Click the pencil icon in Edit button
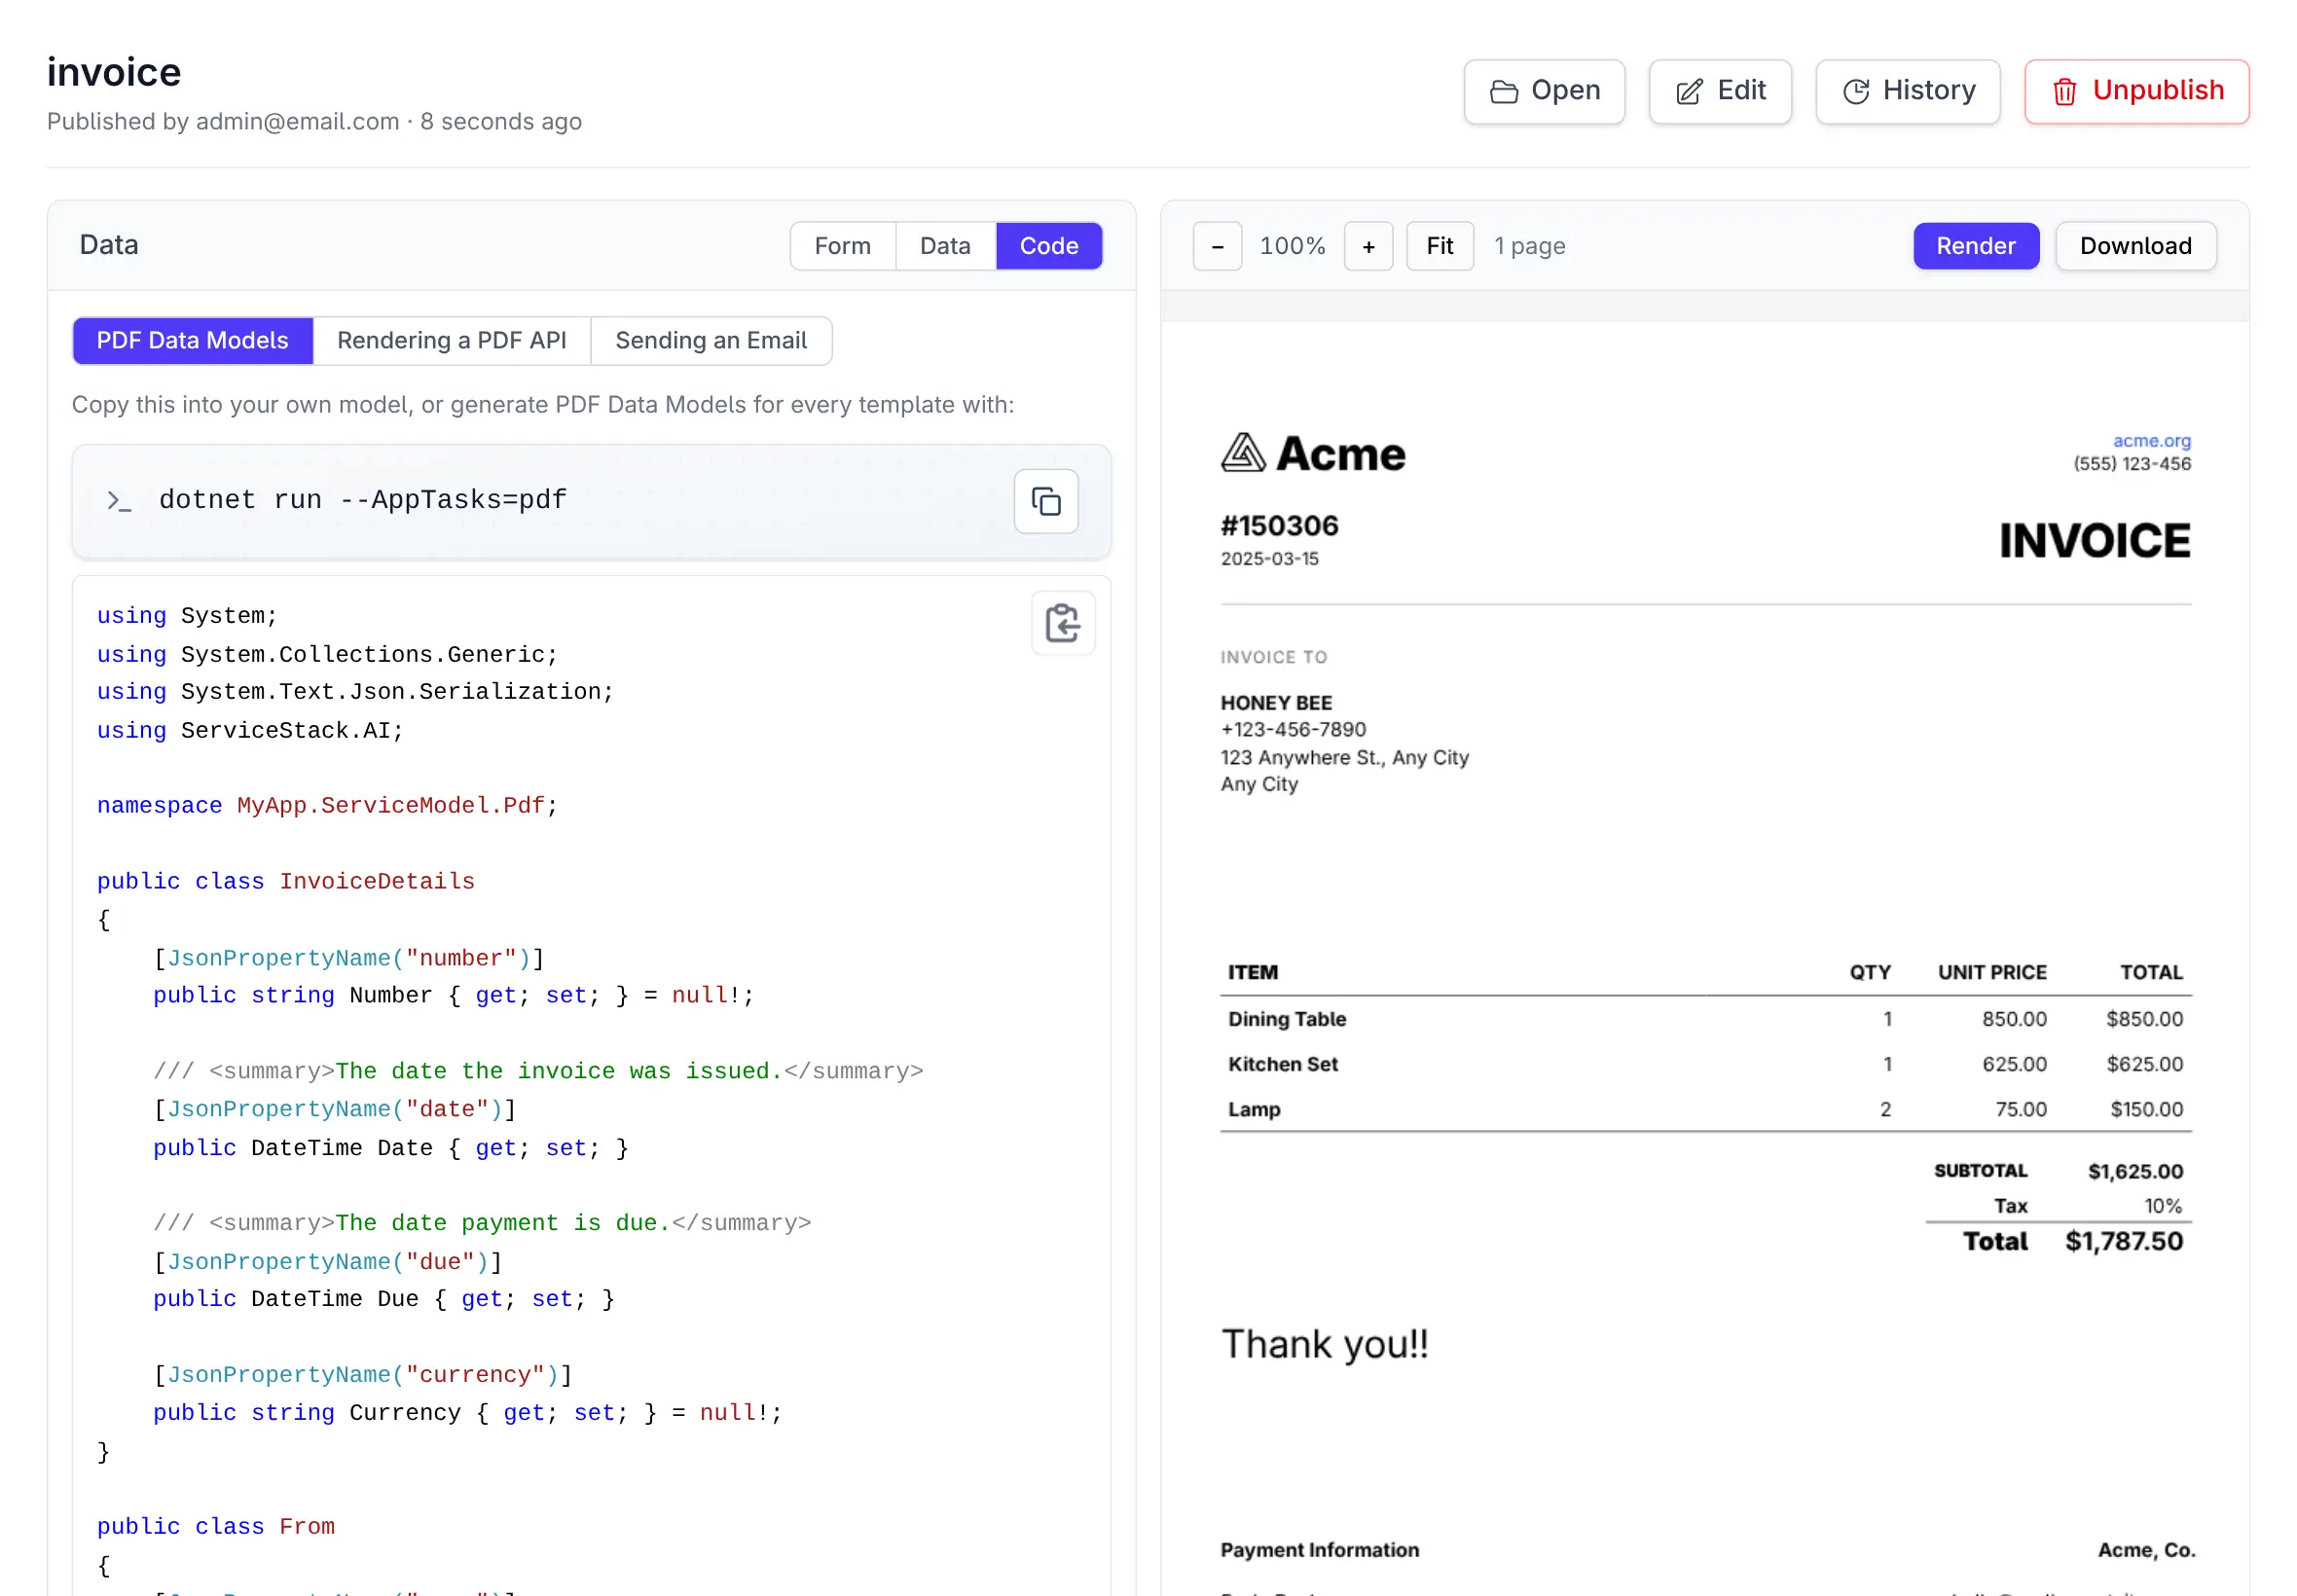2297x1596 pixels. (1689, 92)
